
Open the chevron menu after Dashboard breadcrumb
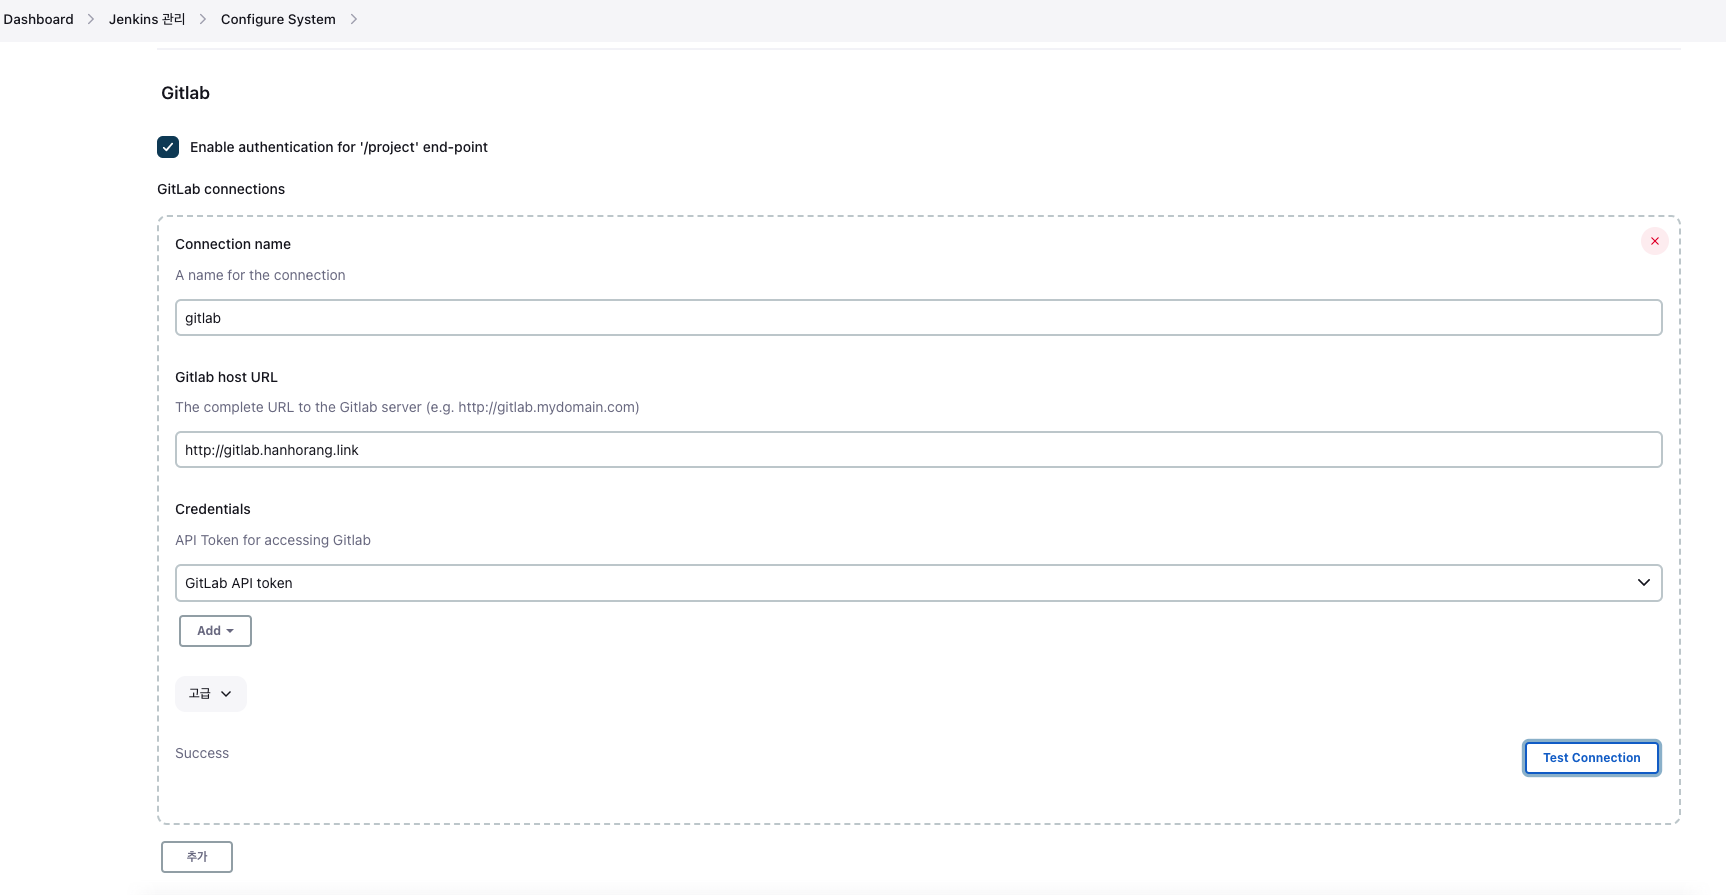click(90, 19)
